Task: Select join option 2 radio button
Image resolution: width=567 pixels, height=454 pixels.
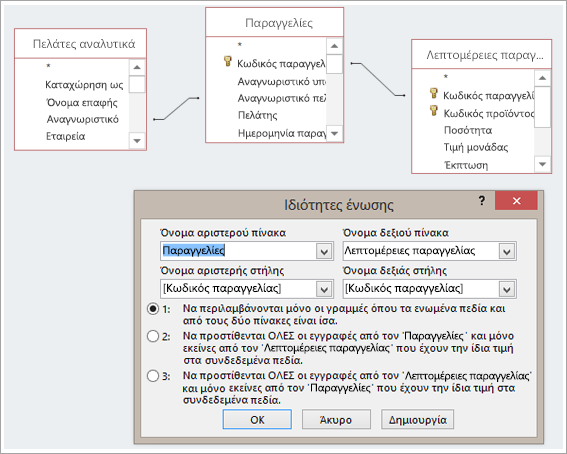Action: [x=153, y=336]
